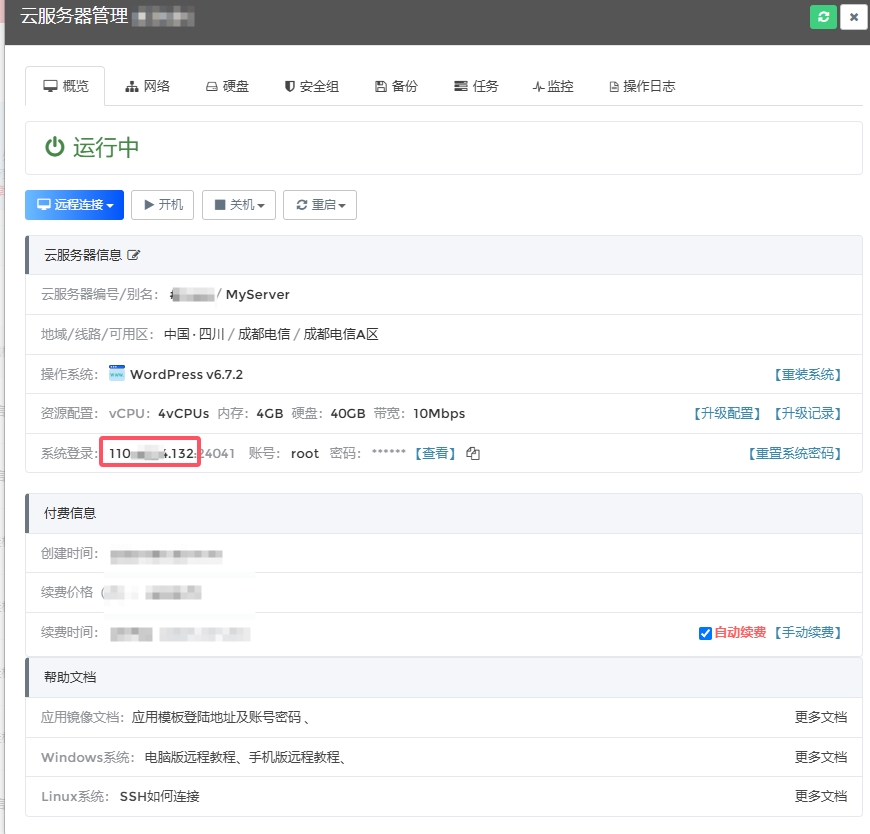Click 查看 to reveal the password
Image resolution: width=870 pixels, height=834 pixels.
[x=435, y=453]
